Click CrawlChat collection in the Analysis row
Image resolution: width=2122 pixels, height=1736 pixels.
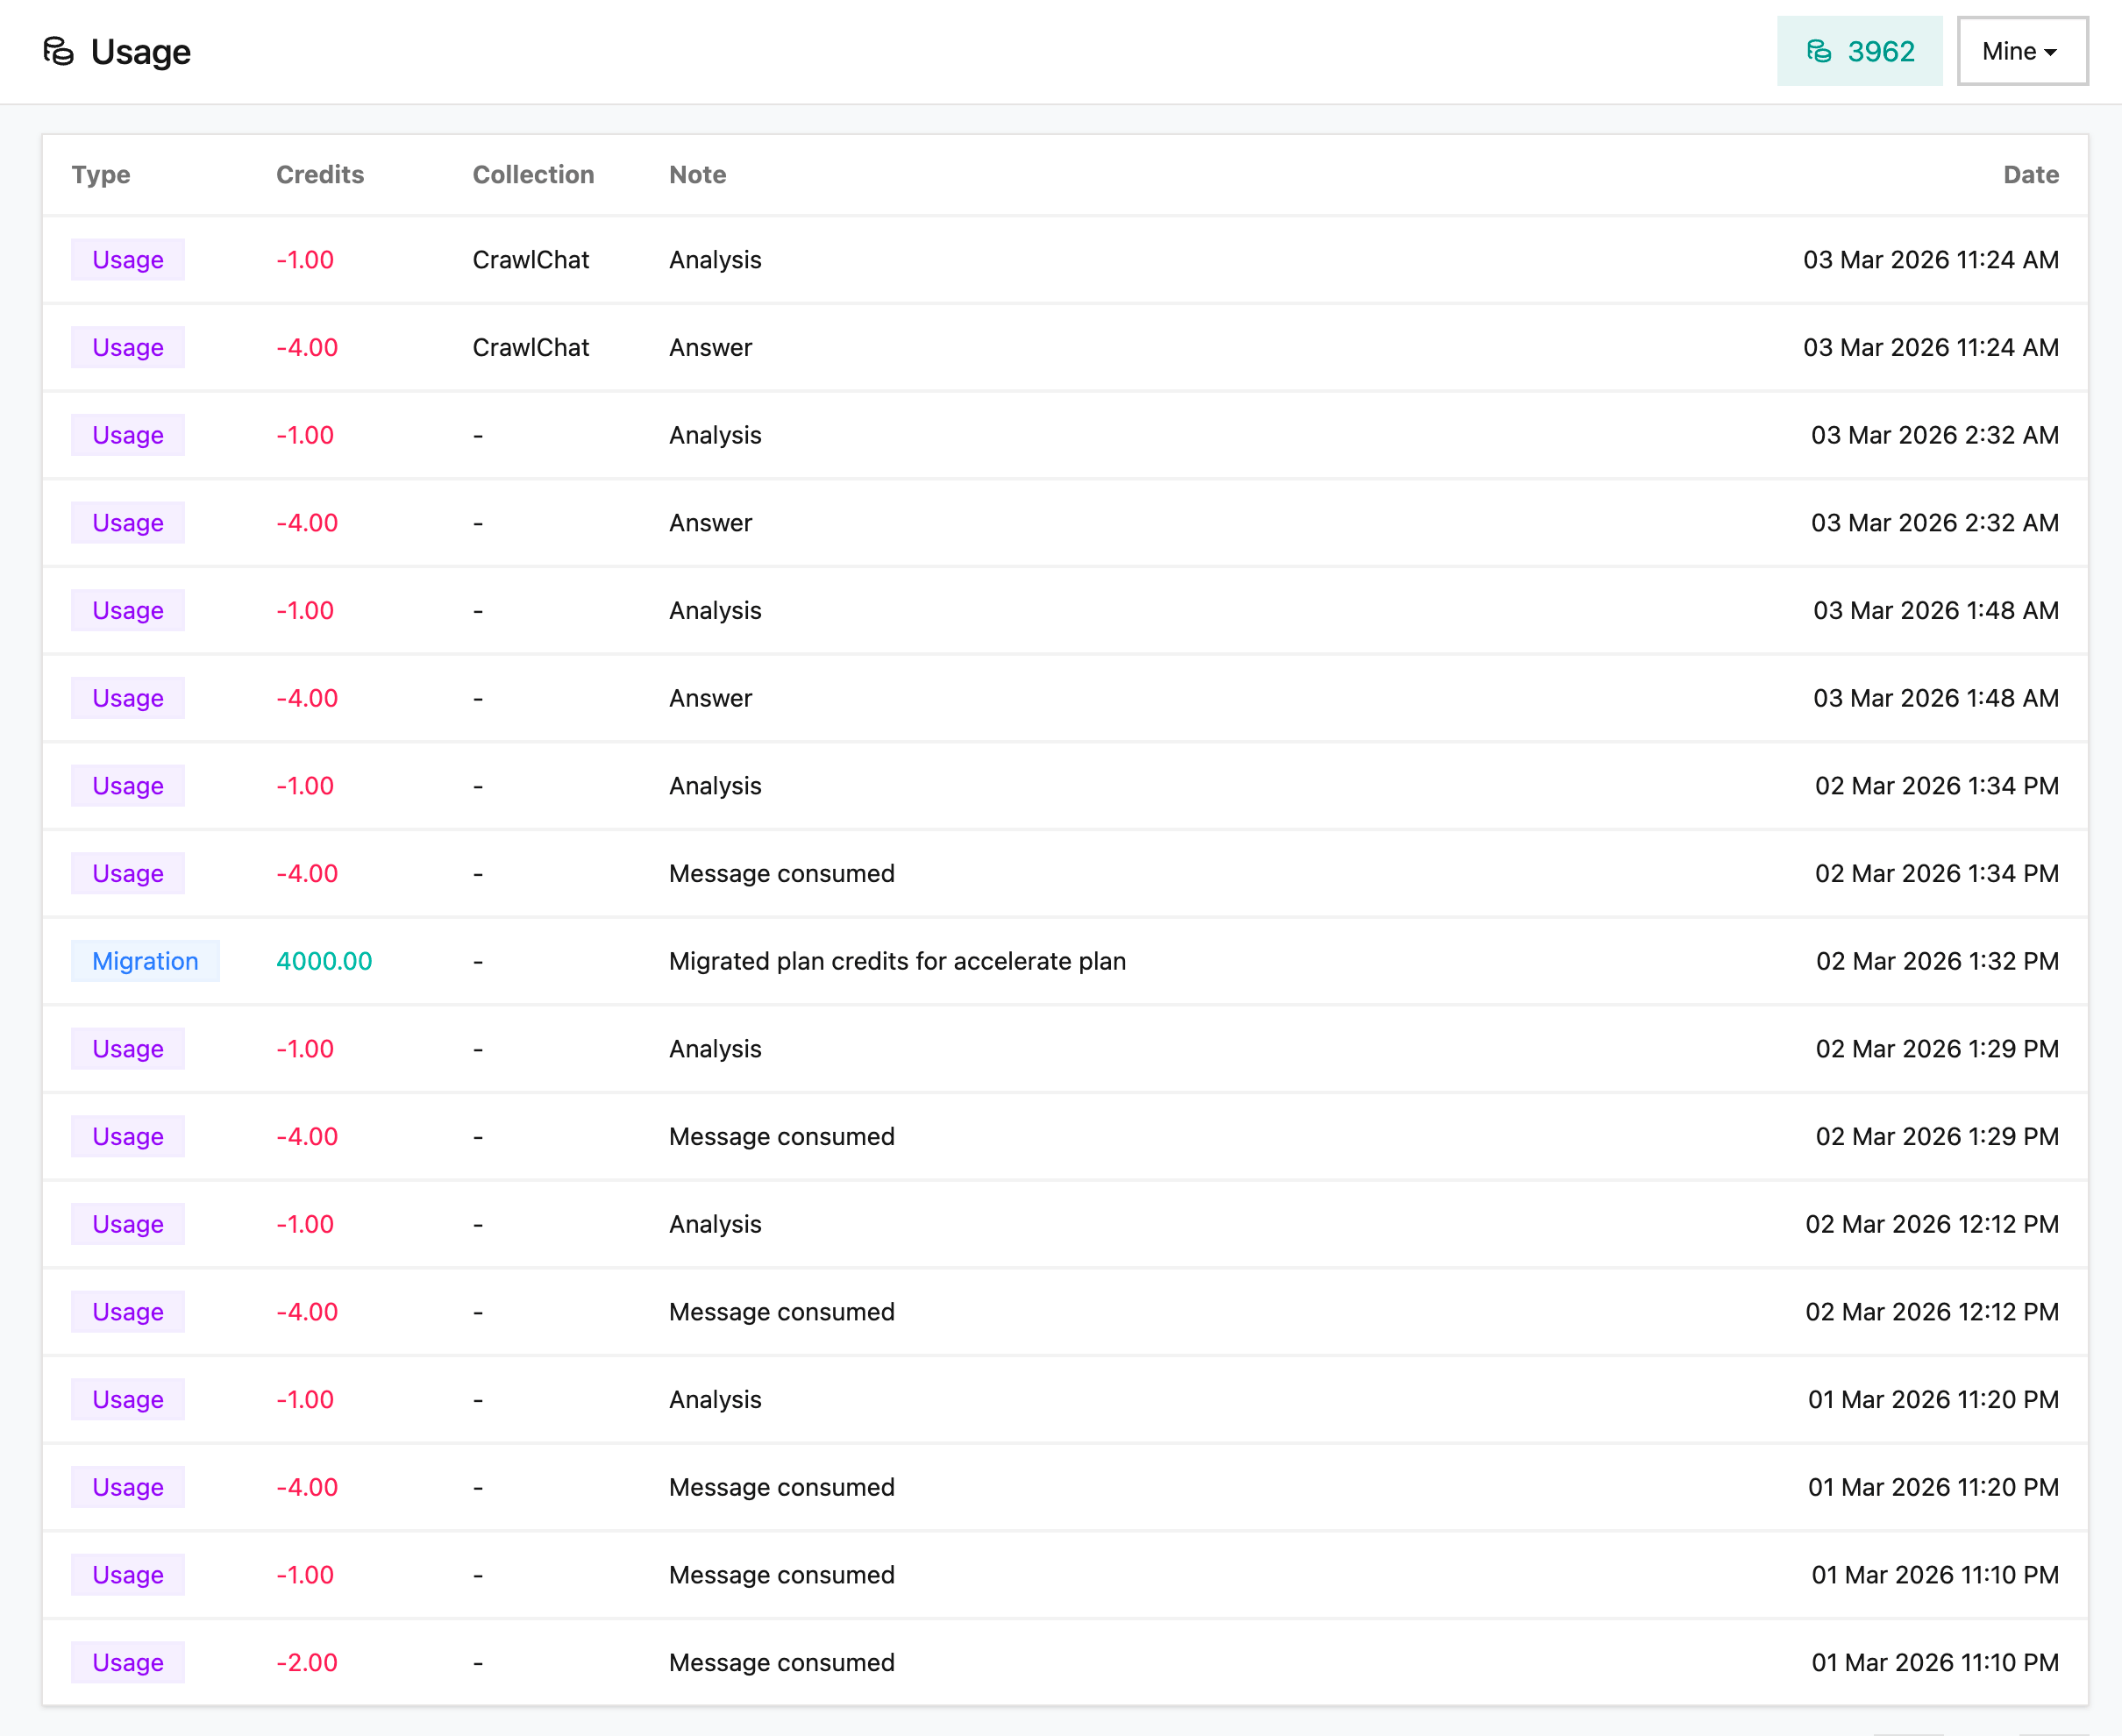tap(530, 260)
